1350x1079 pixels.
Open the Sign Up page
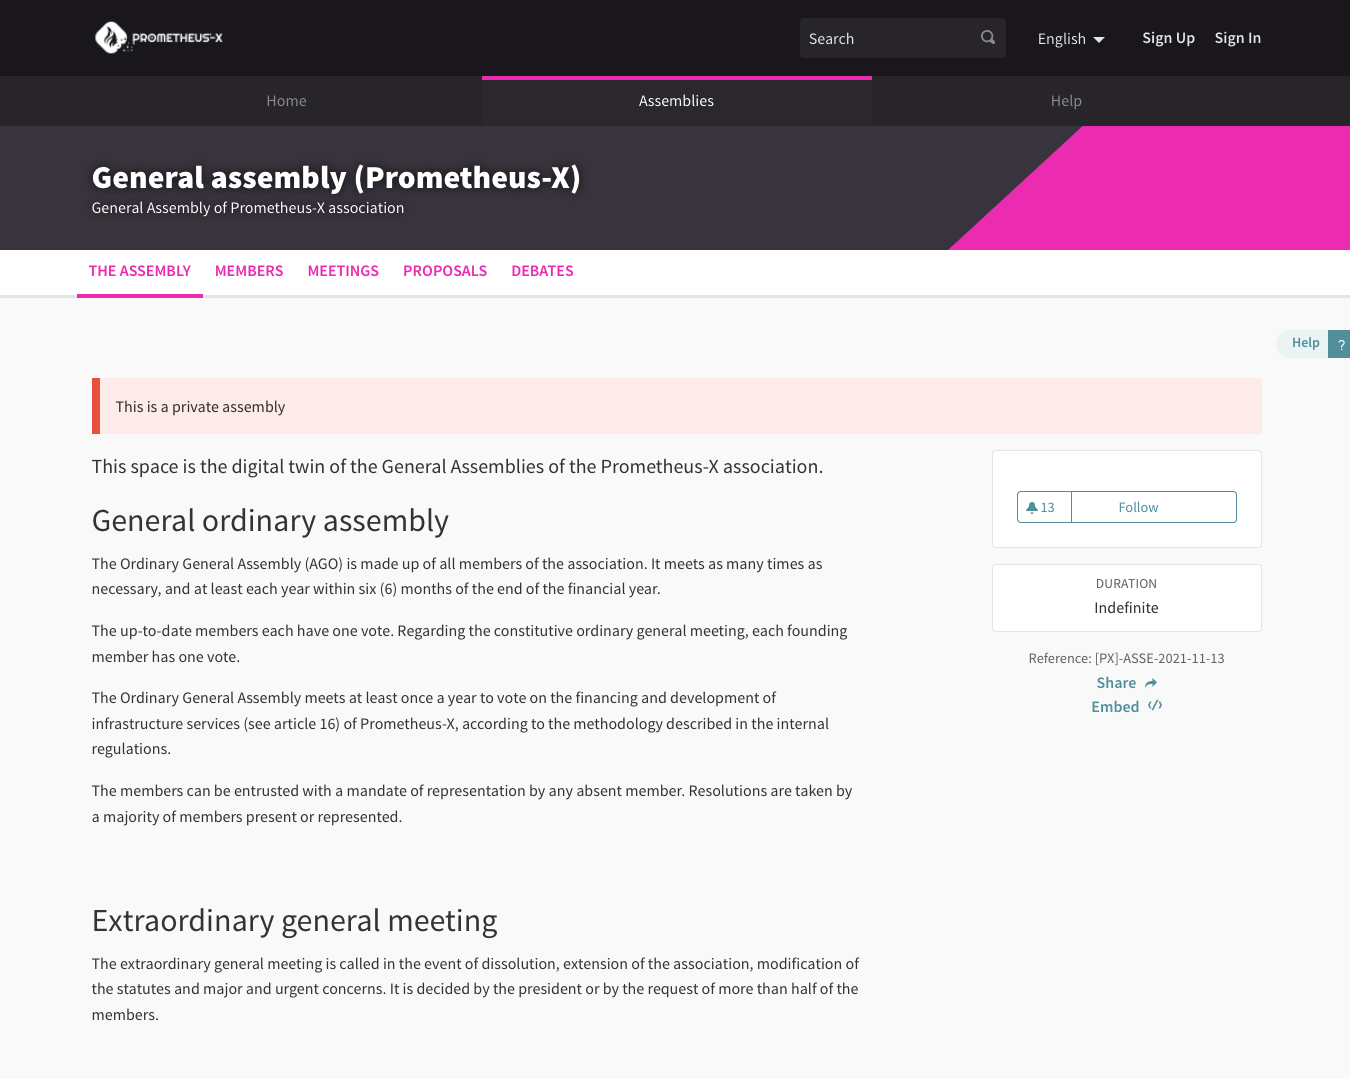coord(1168,38)
